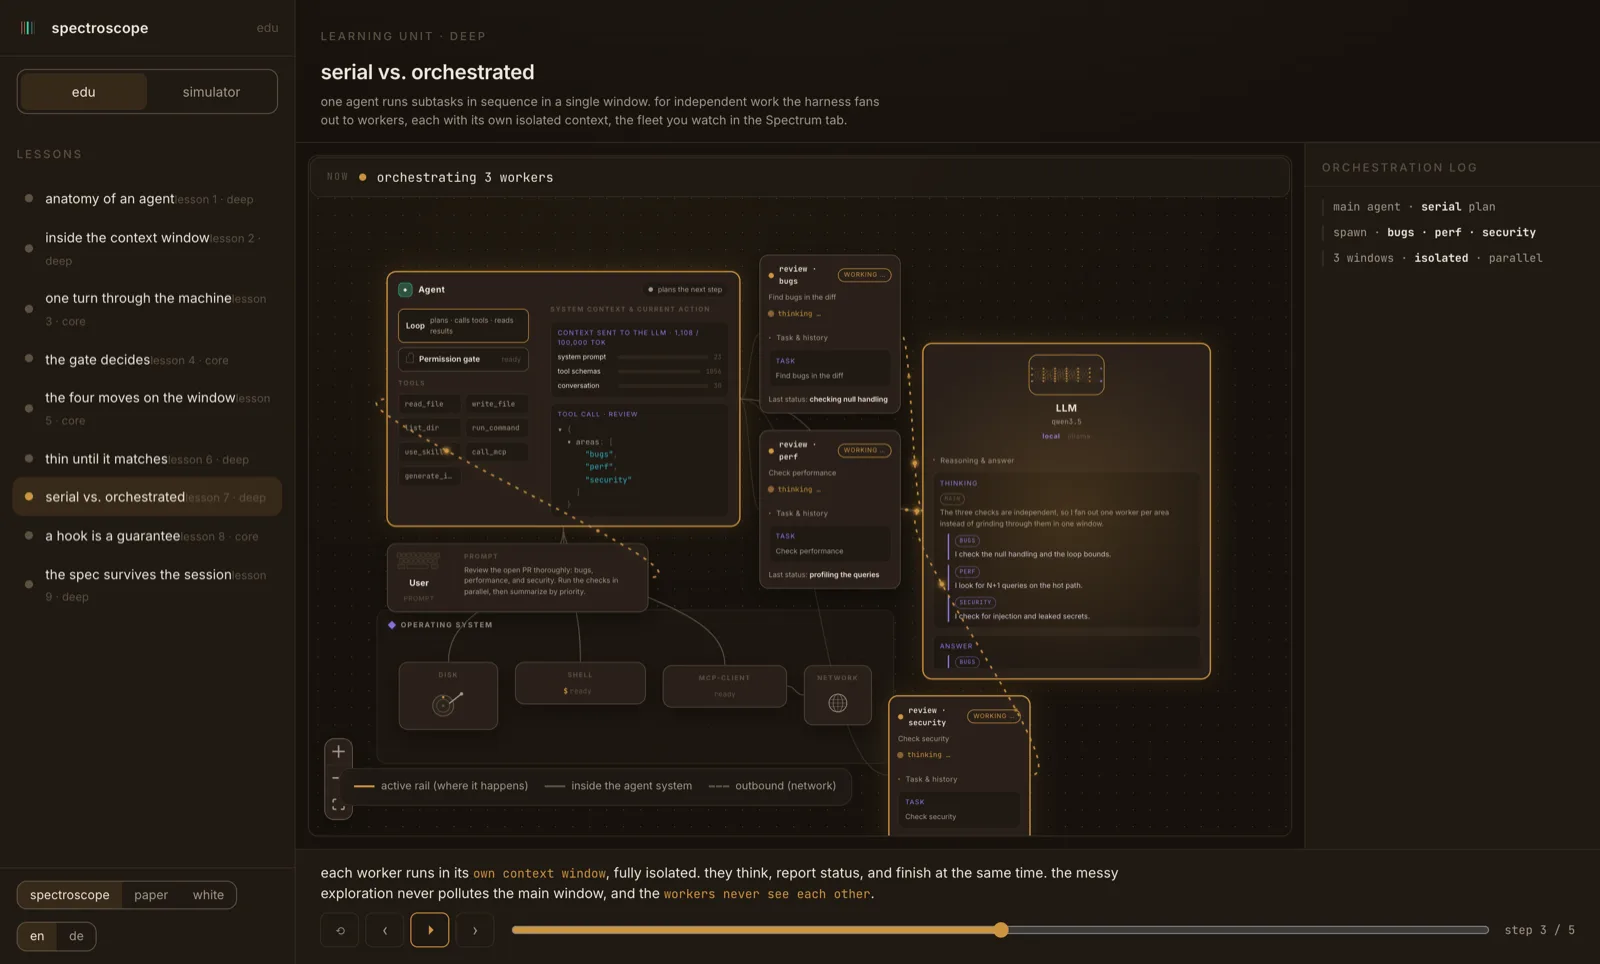This screenshot has height=964, width=1600.
Task: Switch to simulator mode
Action: pyautogui.click(x=211, y=92)
